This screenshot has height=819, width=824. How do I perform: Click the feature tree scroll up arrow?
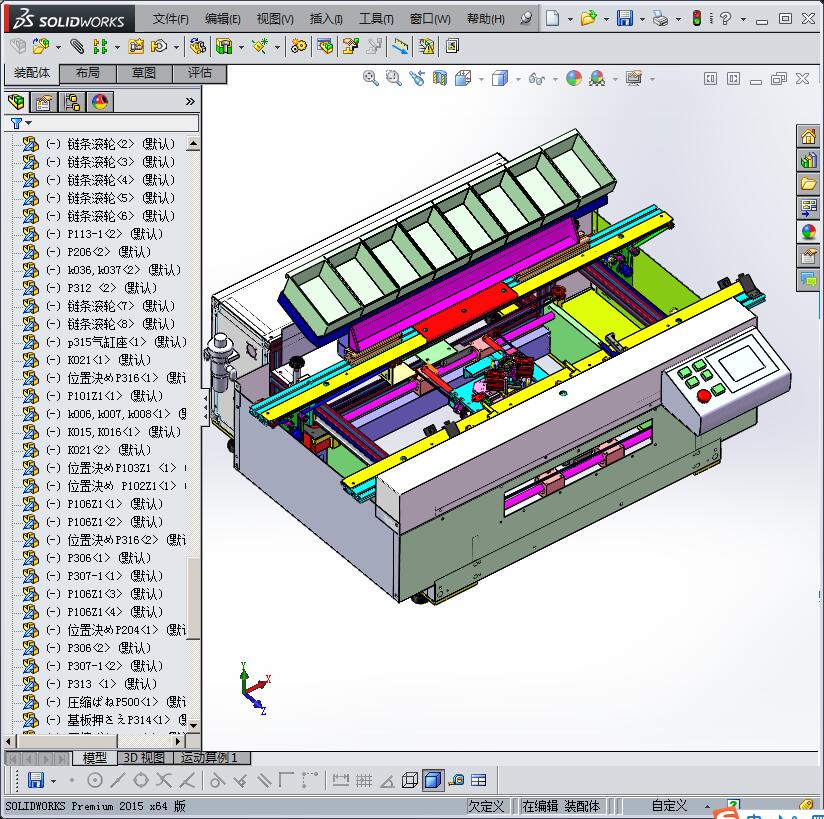[193, 144]
